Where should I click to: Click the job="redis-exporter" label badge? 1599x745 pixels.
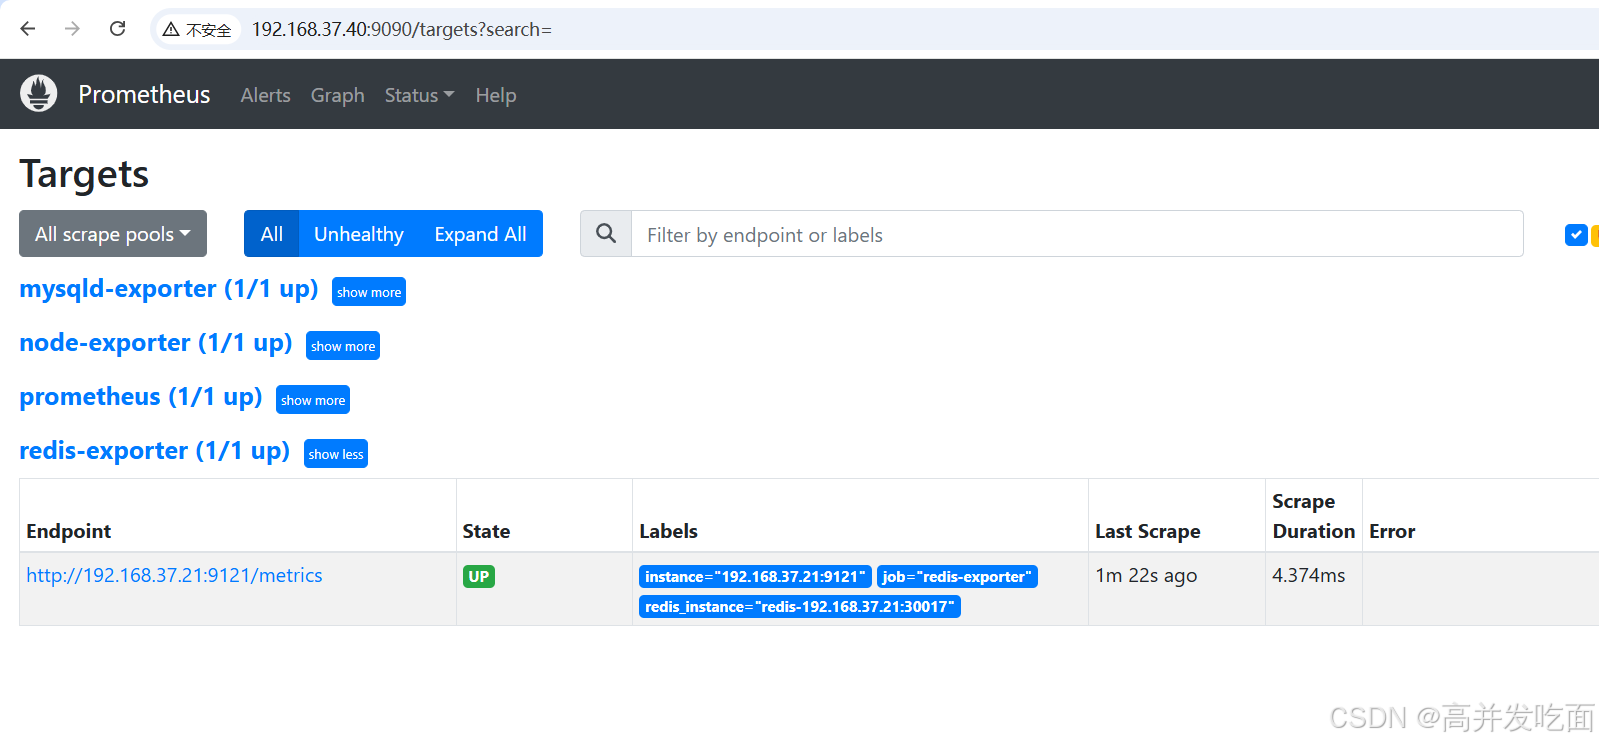(957, 576)
